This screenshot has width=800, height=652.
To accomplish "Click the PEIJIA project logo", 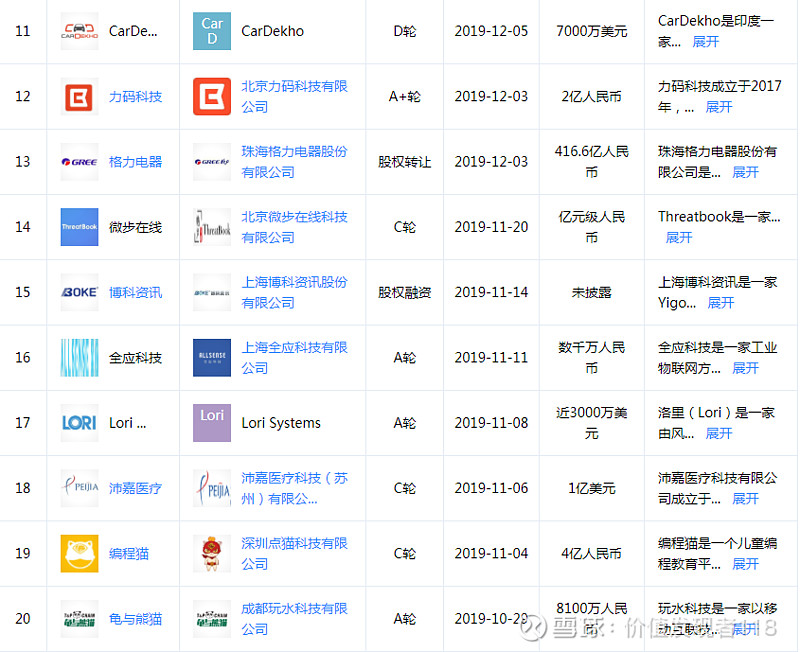I will point(79,488).
